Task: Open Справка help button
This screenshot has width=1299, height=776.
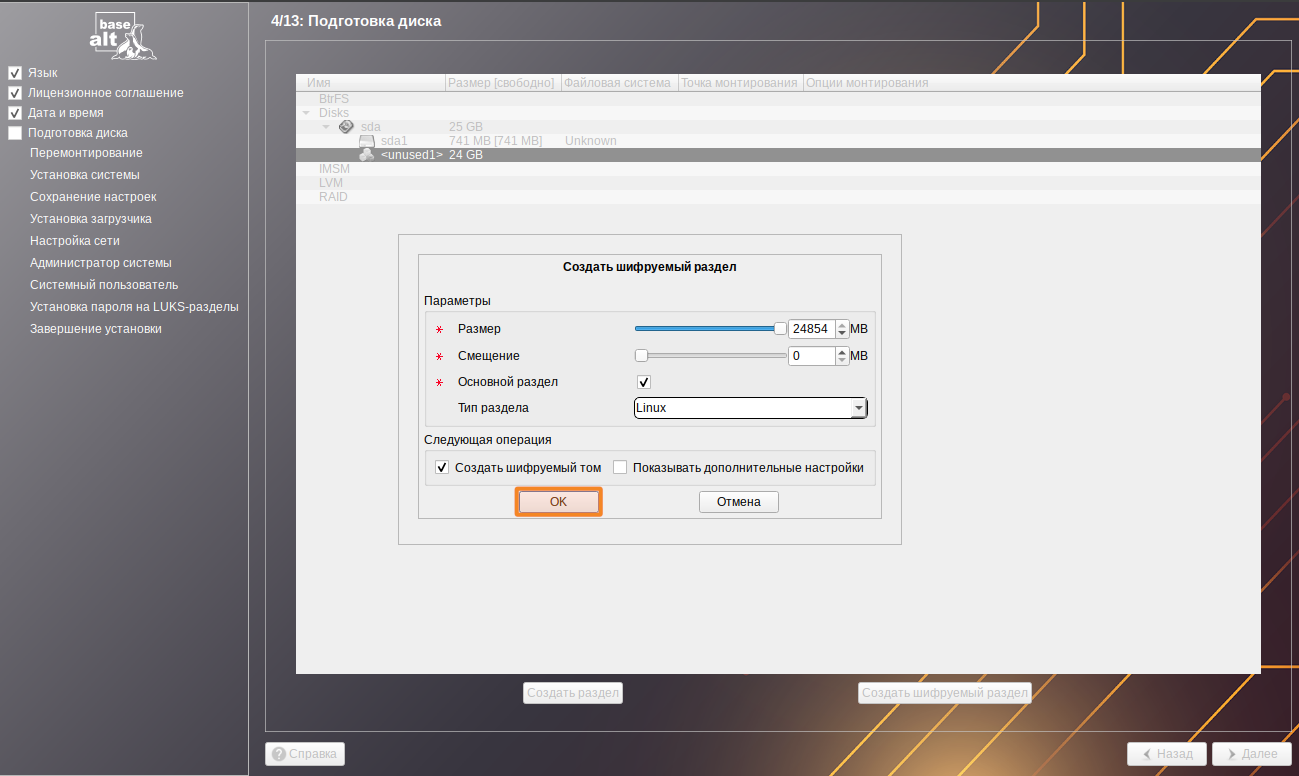Action: tap(305, 754)
